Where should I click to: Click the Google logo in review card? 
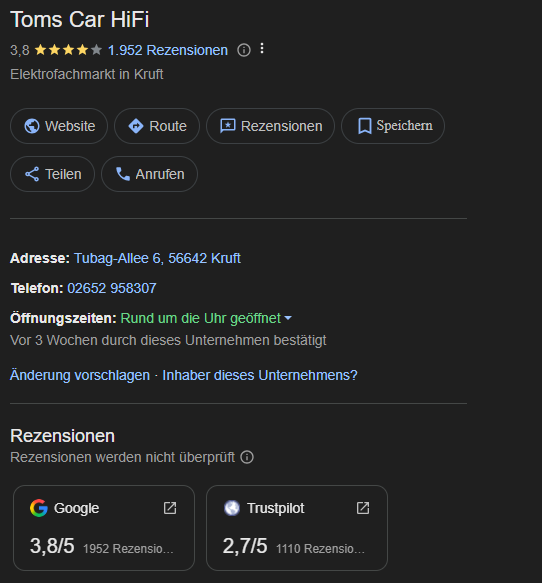(x=39, y=508)
